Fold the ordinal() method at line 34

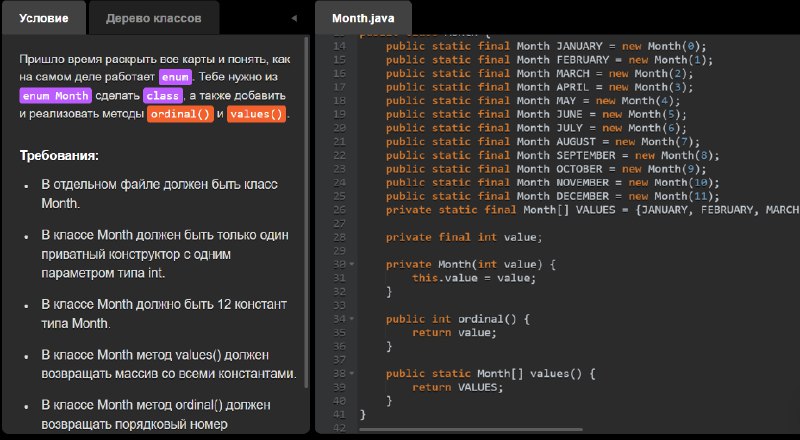(x=352, y=319)
